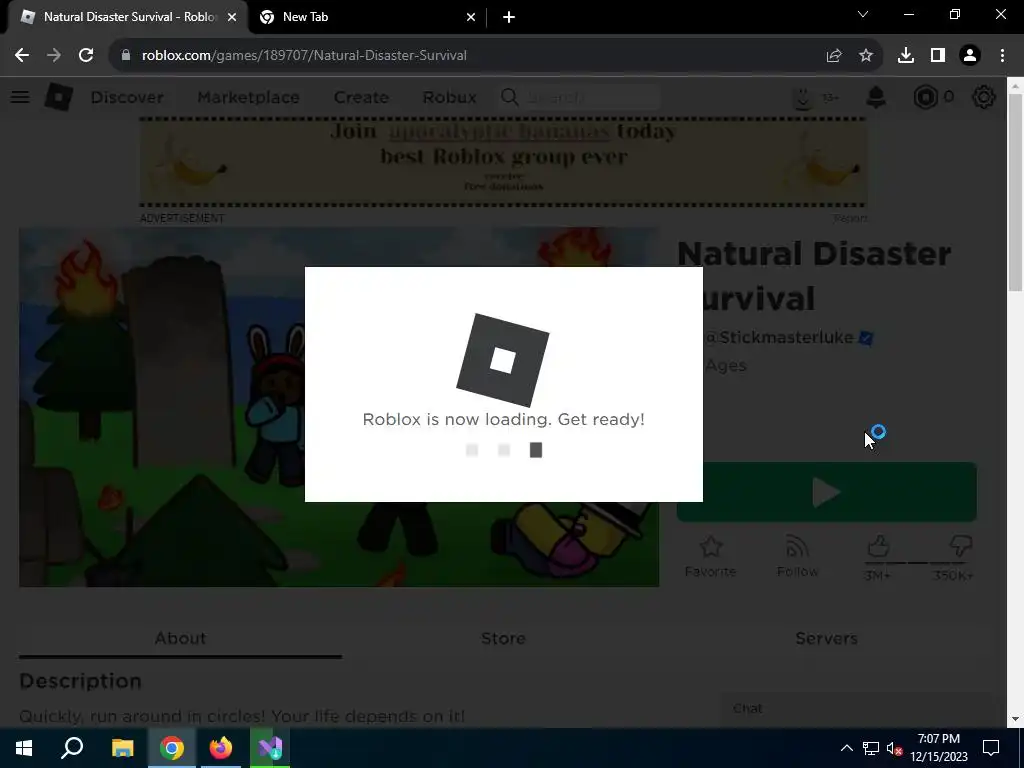Close the New Tab tab
The image size is (1024, 768).
[x=471, y=18]
